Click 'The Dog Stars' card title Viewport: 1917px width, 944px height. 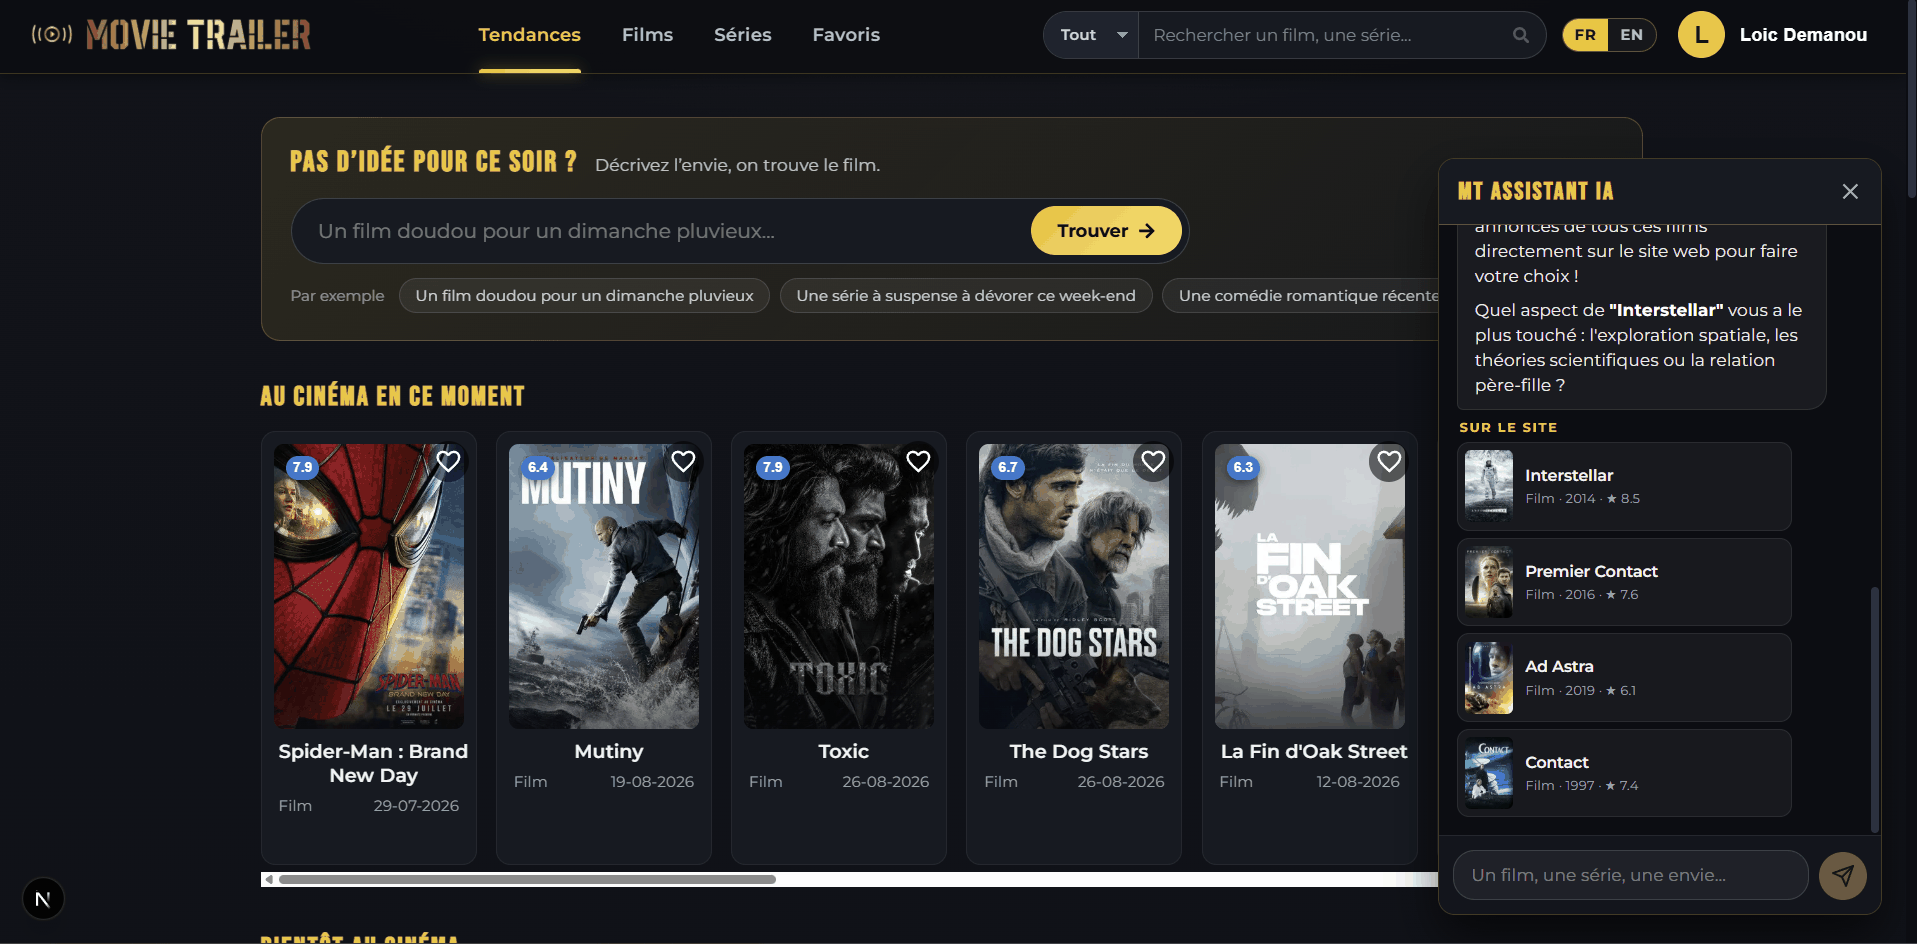coord(1079,751)
